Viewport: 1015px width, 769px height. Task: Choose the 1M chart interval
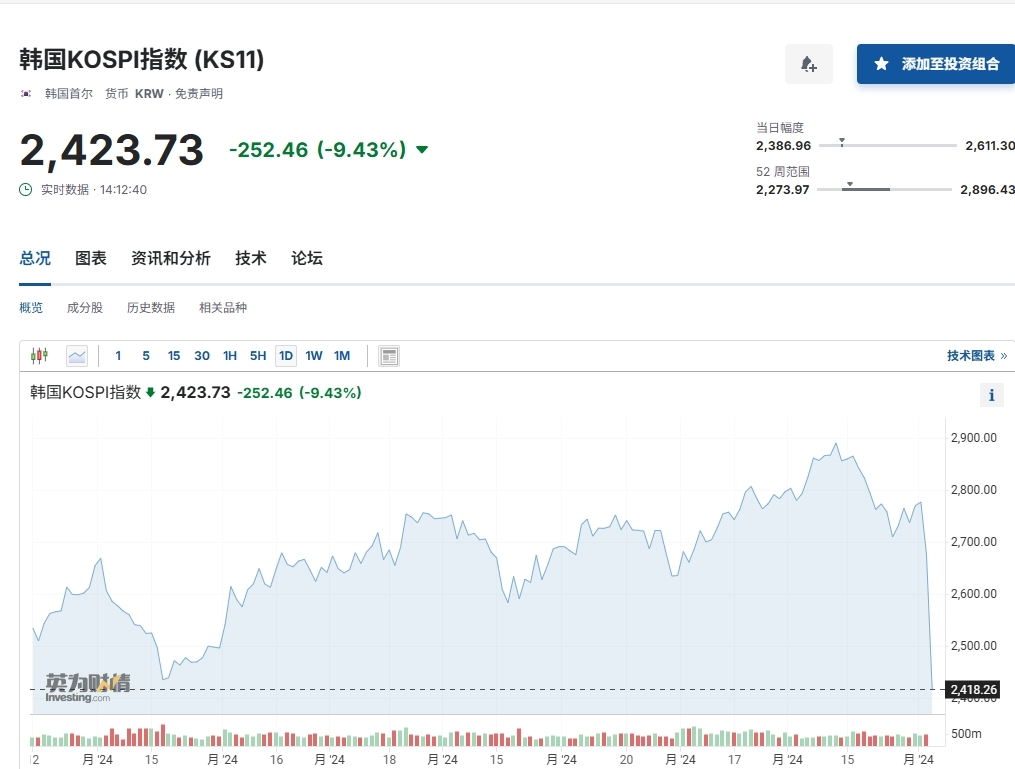342,356
